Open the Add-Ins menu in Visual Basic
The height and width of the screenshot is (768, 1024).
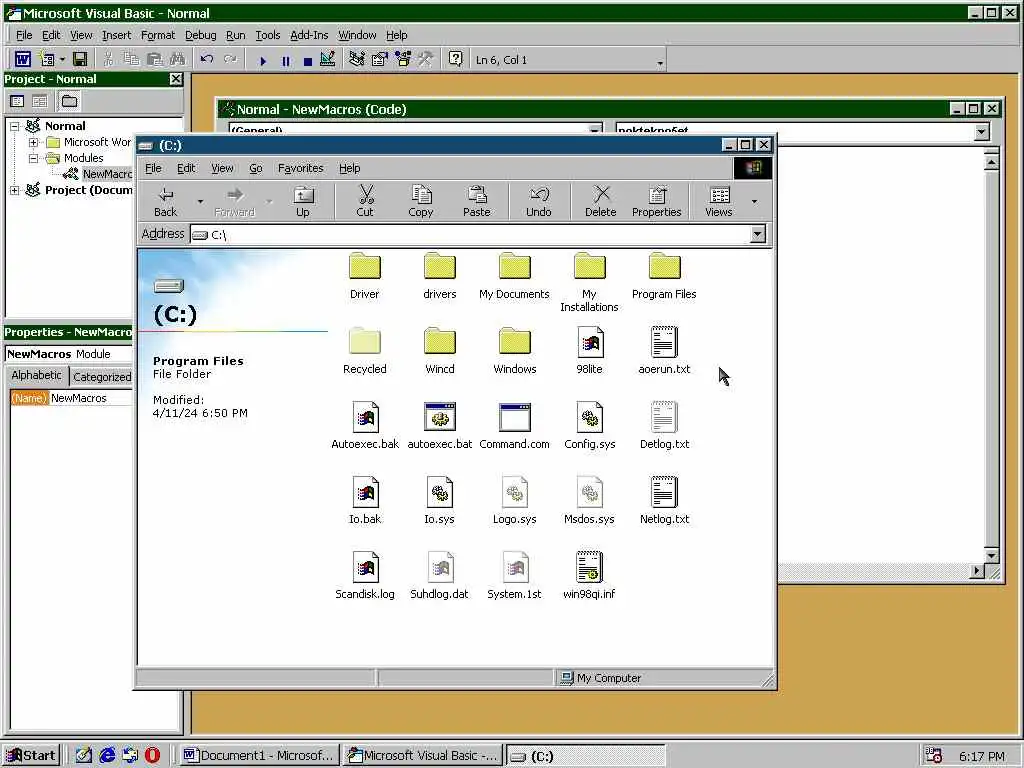pyautogui.click(x=309, y=35)
